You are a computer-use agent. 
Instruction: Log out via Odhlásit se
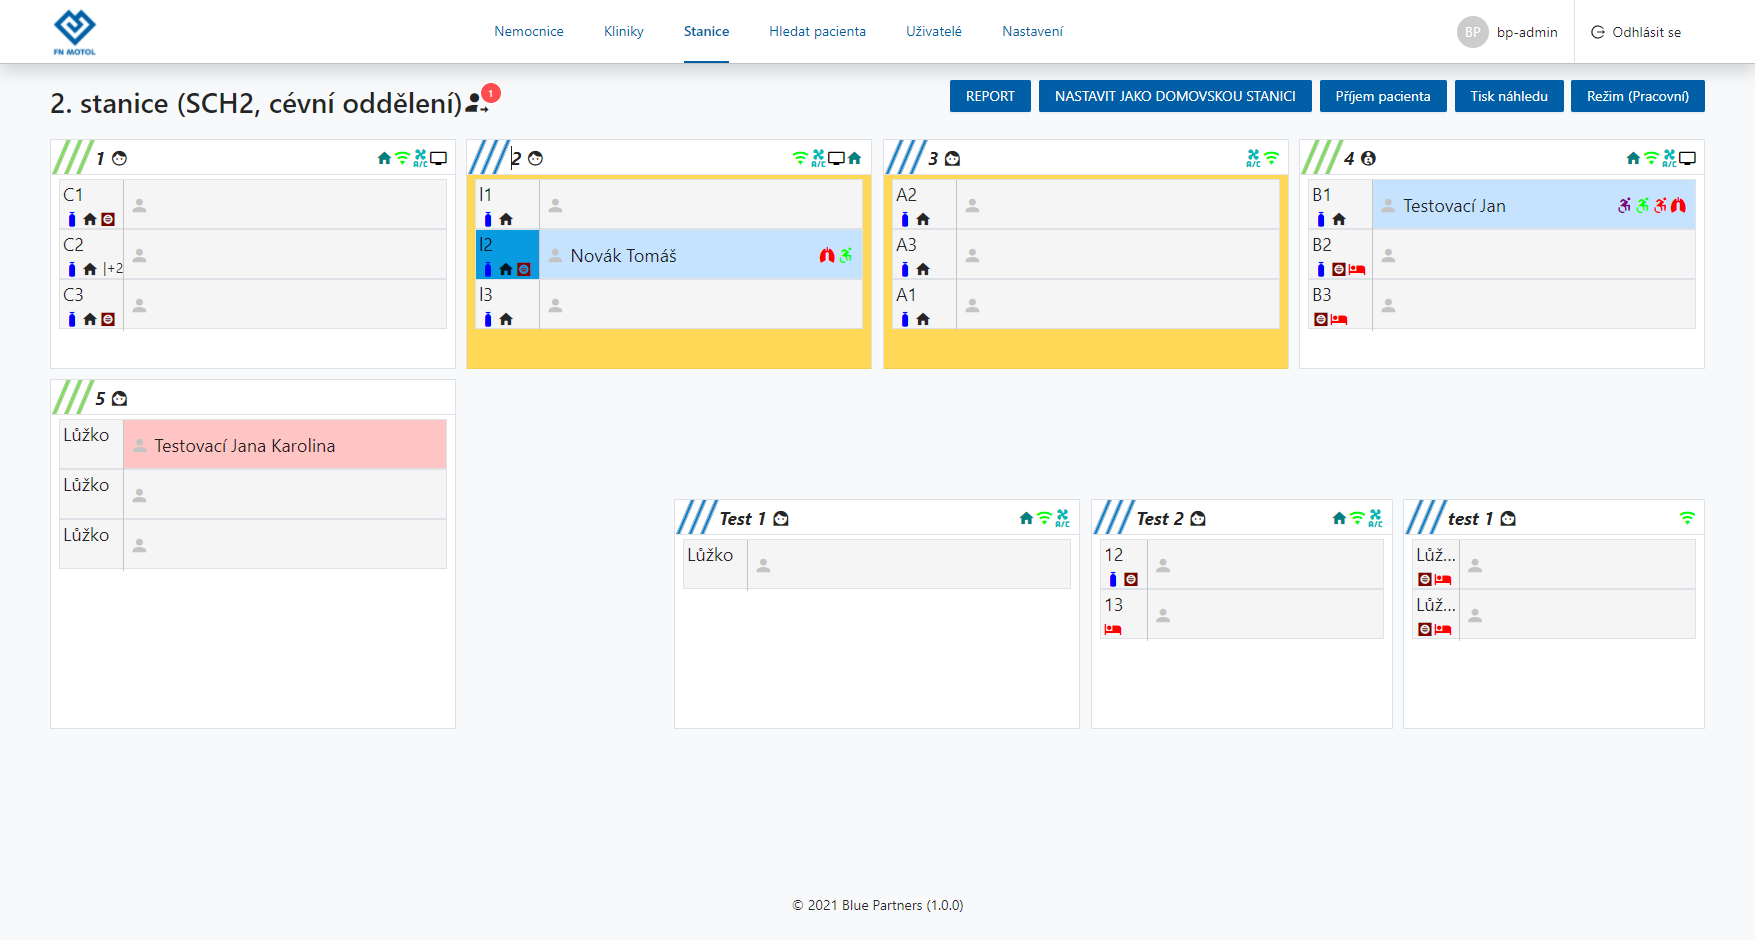click(x=1636, y=32)
